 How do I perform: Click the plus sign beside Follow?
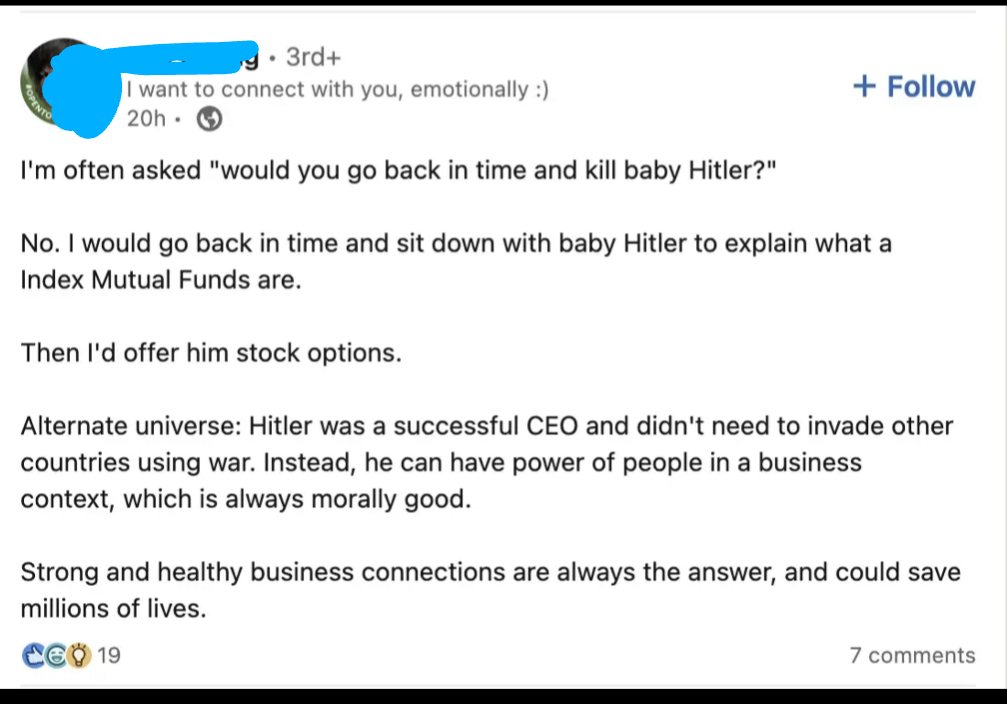[864, 87]
